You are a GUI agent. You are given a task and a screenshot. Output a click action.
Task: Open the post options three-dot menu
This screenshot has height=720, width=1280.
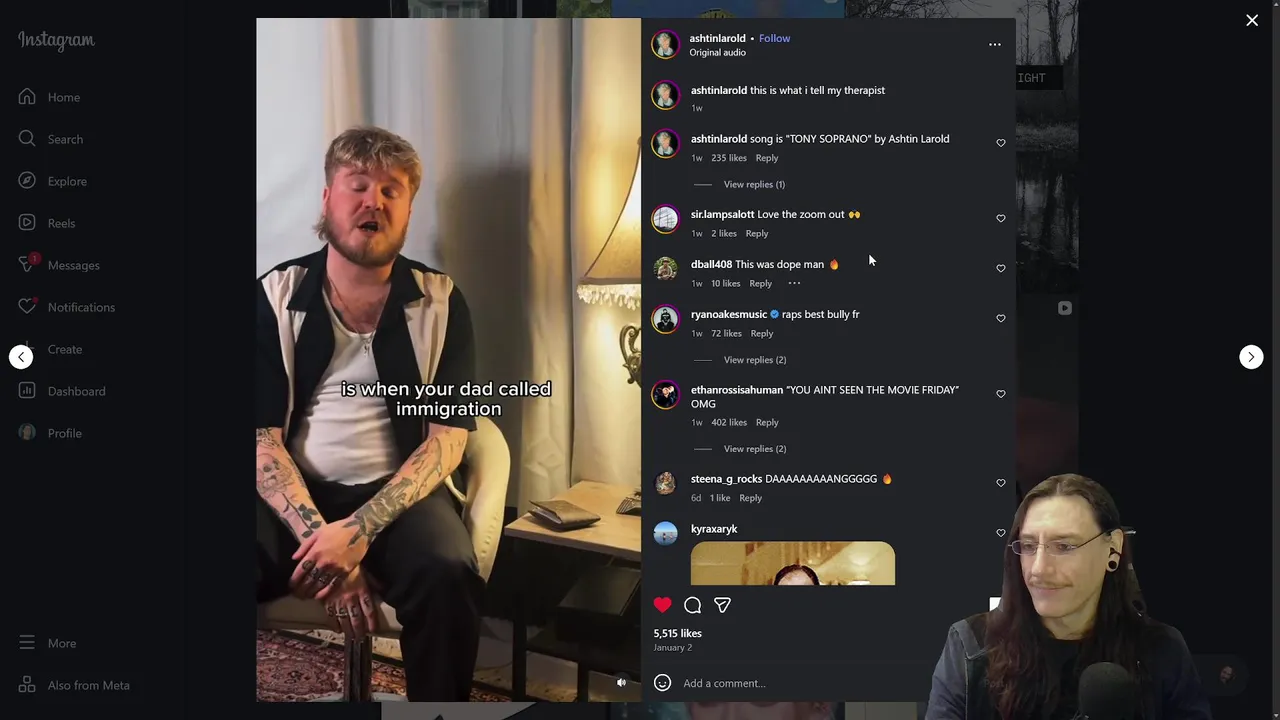(994, 44)
